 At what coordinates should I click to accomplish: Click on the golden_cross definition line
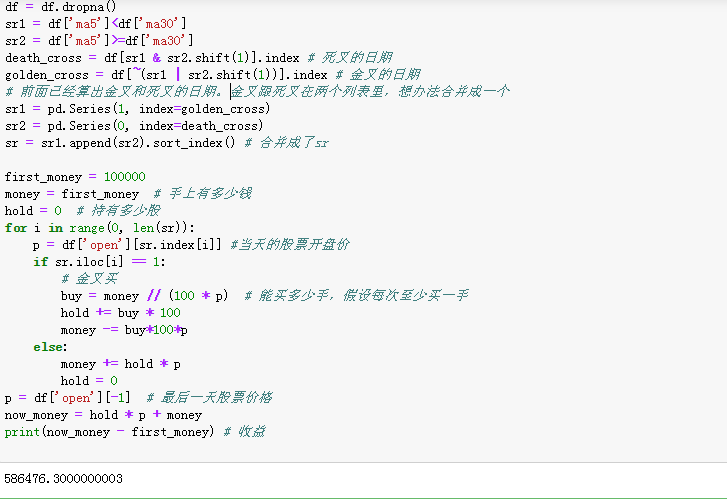pos(213,75)
